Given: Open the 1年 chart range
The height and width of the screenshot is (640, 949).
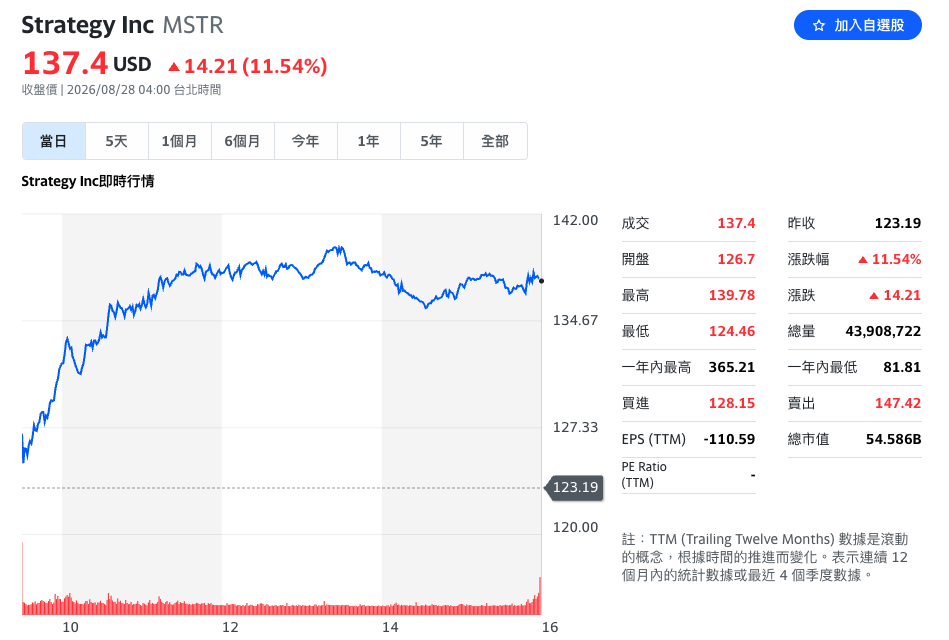Looking at the screenshot, I should (369, 141).
